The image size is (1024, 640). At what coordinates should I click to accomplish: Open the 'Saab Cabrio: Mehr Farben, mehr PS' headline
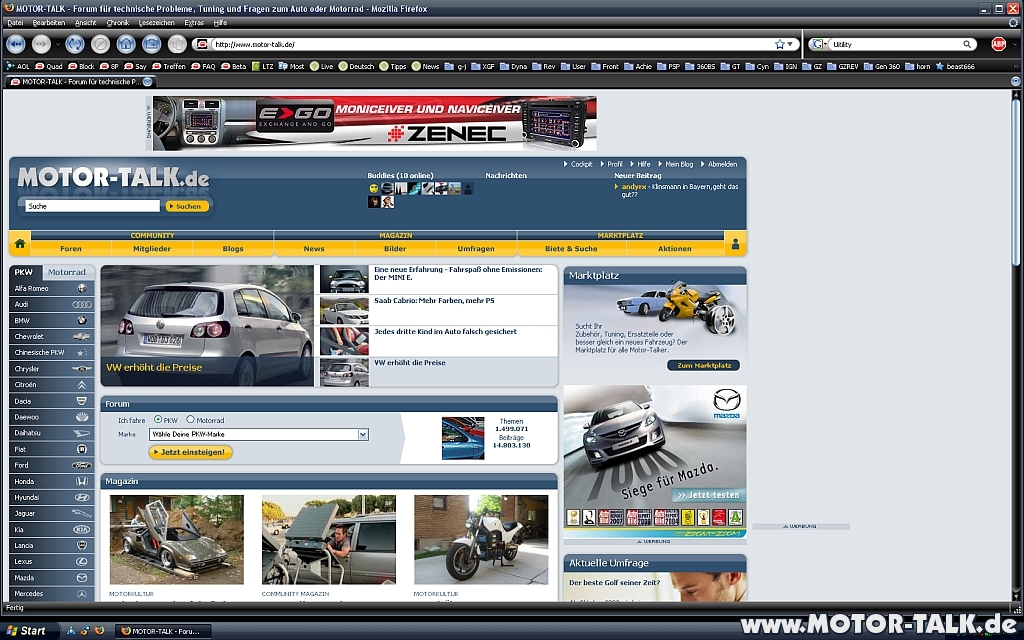click(434, 300)
